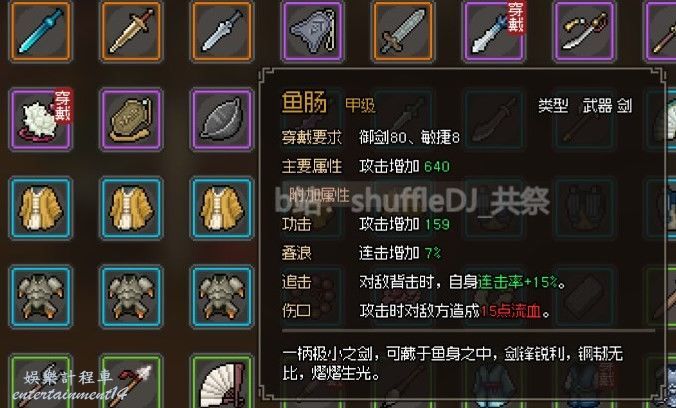Image resolution: width=676 pixels, height=408 pixels.
Task: Pick the leftmost yellow robe
Action: pos(41,208)
